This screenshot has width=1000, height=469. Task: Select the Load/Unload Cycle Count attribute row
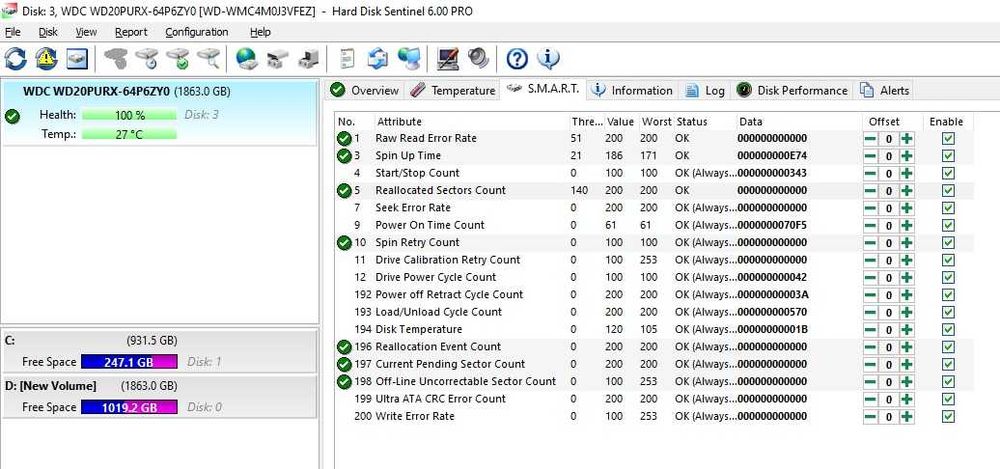654,312
